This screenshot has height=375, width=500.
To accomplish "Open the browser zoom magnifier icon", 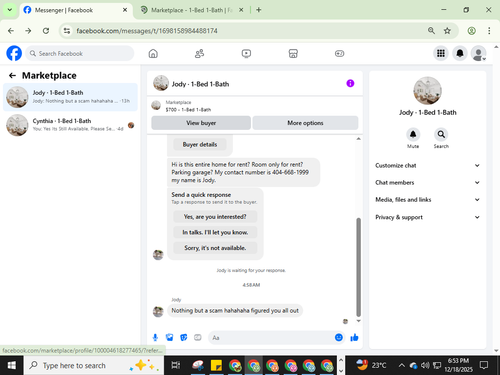I will (431, 31).
